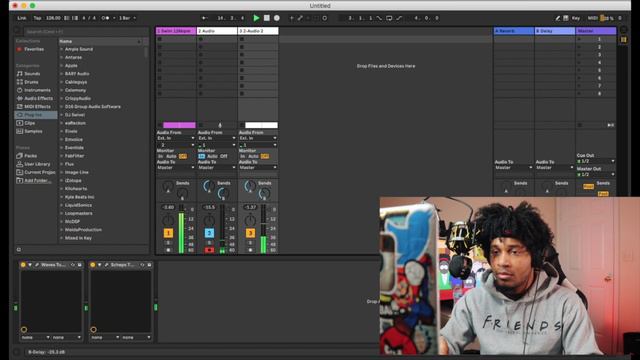Turn off Waves Tune device activator
640x360 pixels.
click(23, 265)
